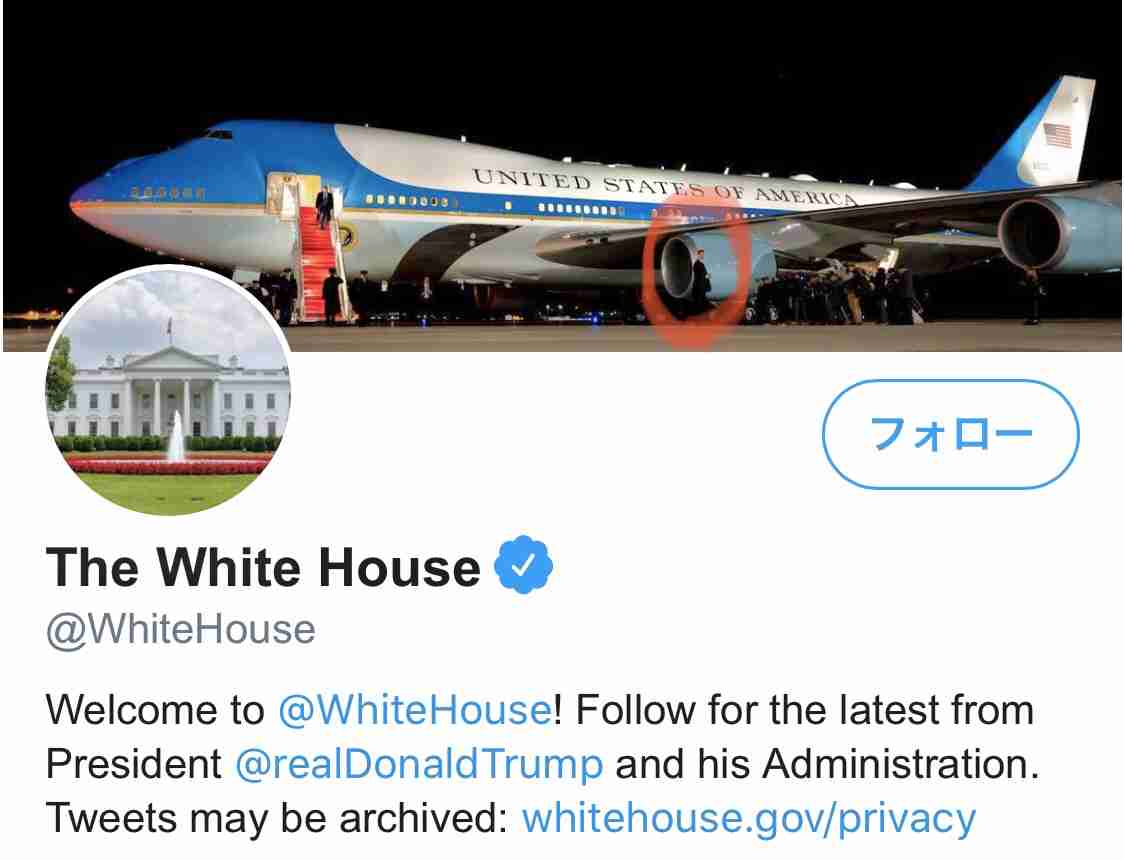Screen dimensions: 1124x860
Task: Click UNITED STATES OF AMERICA fuselage lettering
Action: click(x=663, y=186)
